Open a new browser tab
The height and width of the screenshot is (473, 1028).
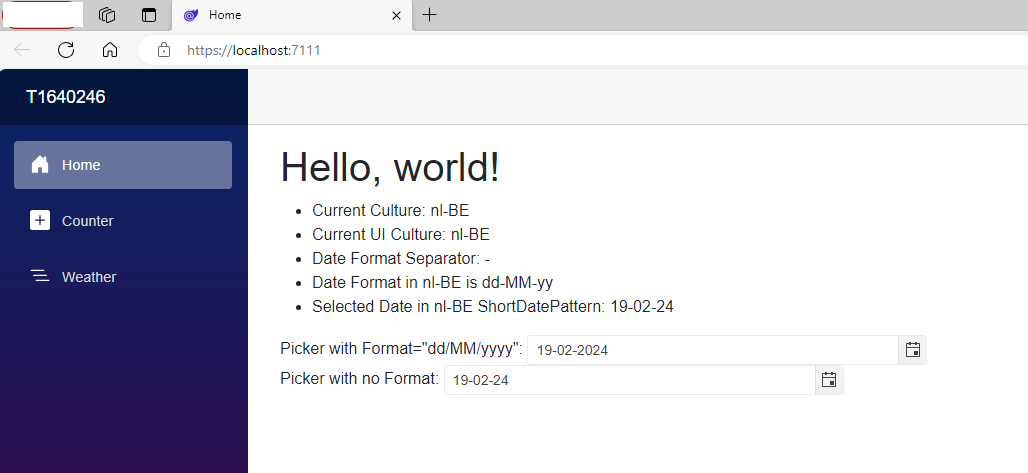click(x=429, y=15)
